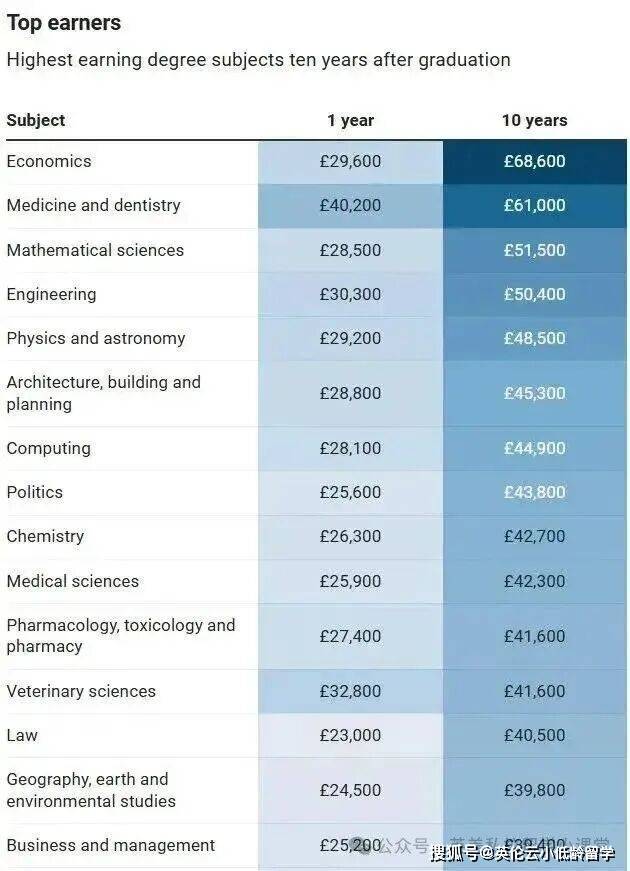Screen dimensions: 630x871
Task: Select the Physics and astronomy row label
Action: pos(96,338)
